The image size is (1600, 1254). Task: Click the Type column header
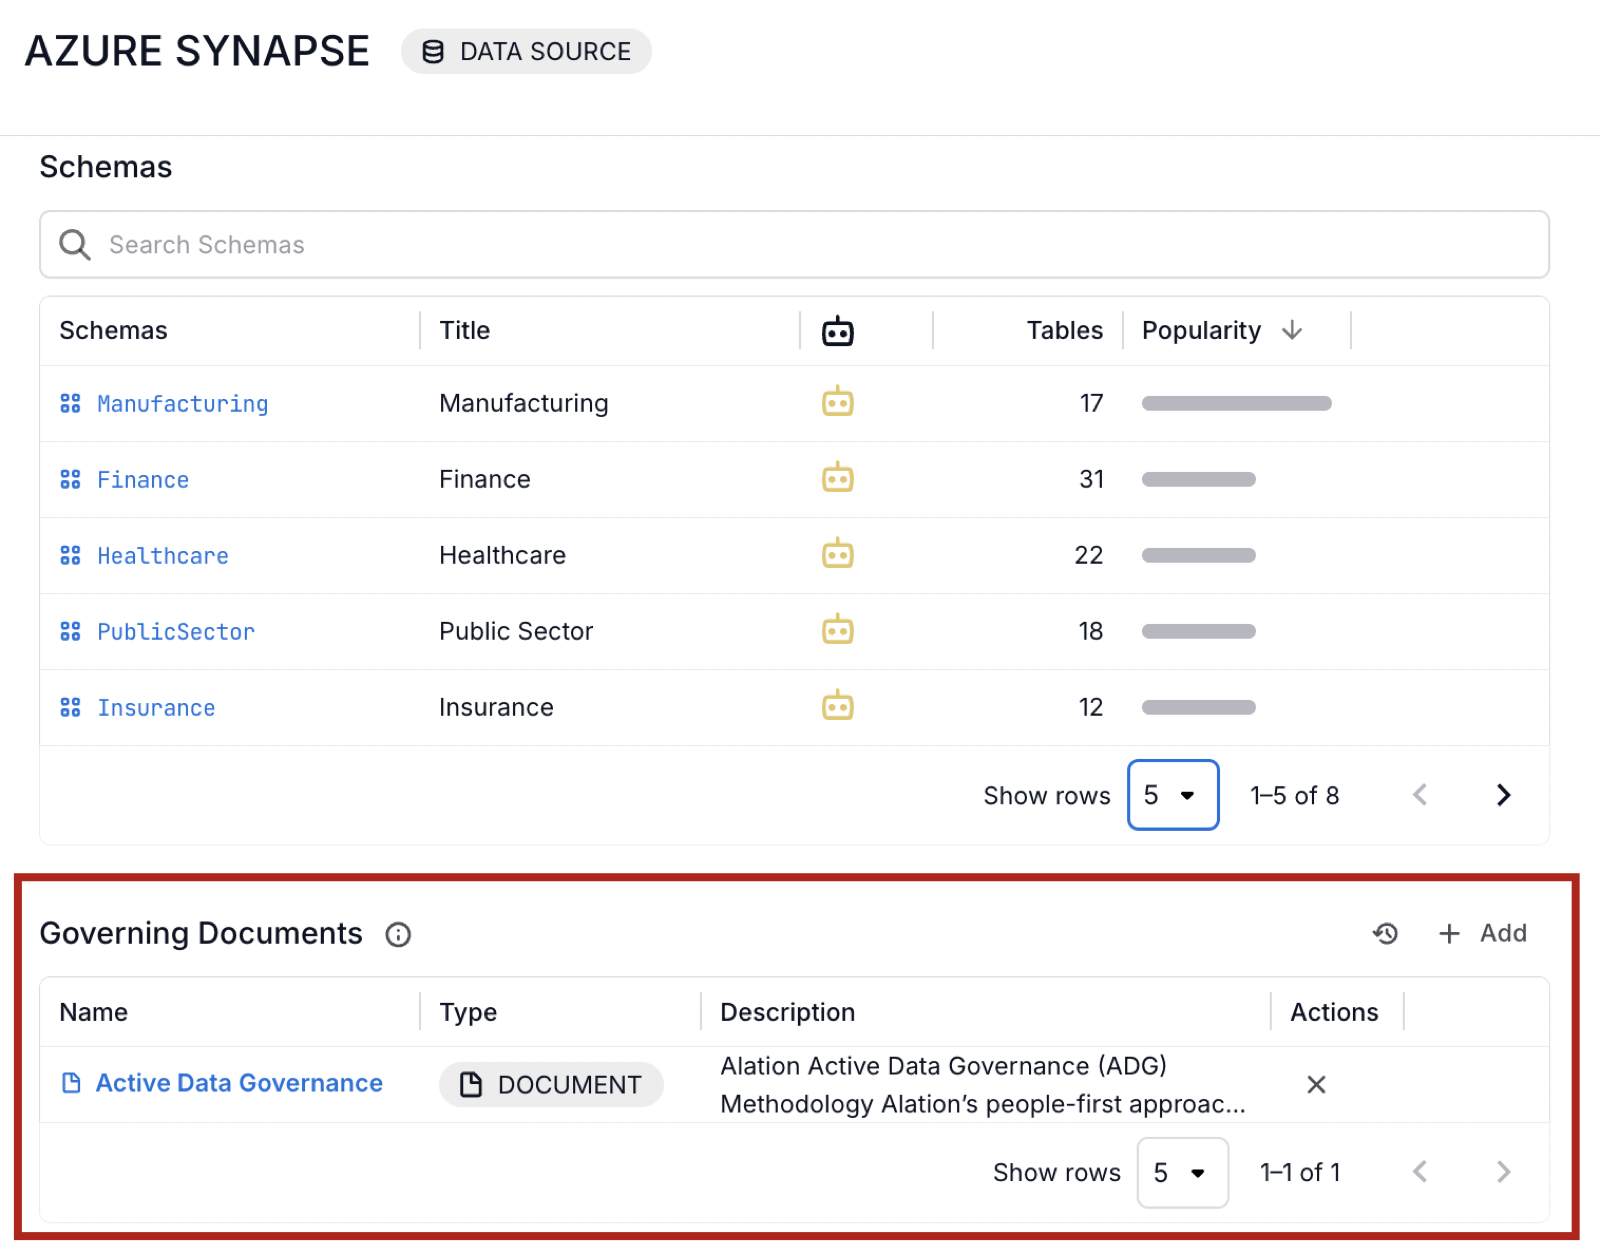click(x=468, y=1012)
